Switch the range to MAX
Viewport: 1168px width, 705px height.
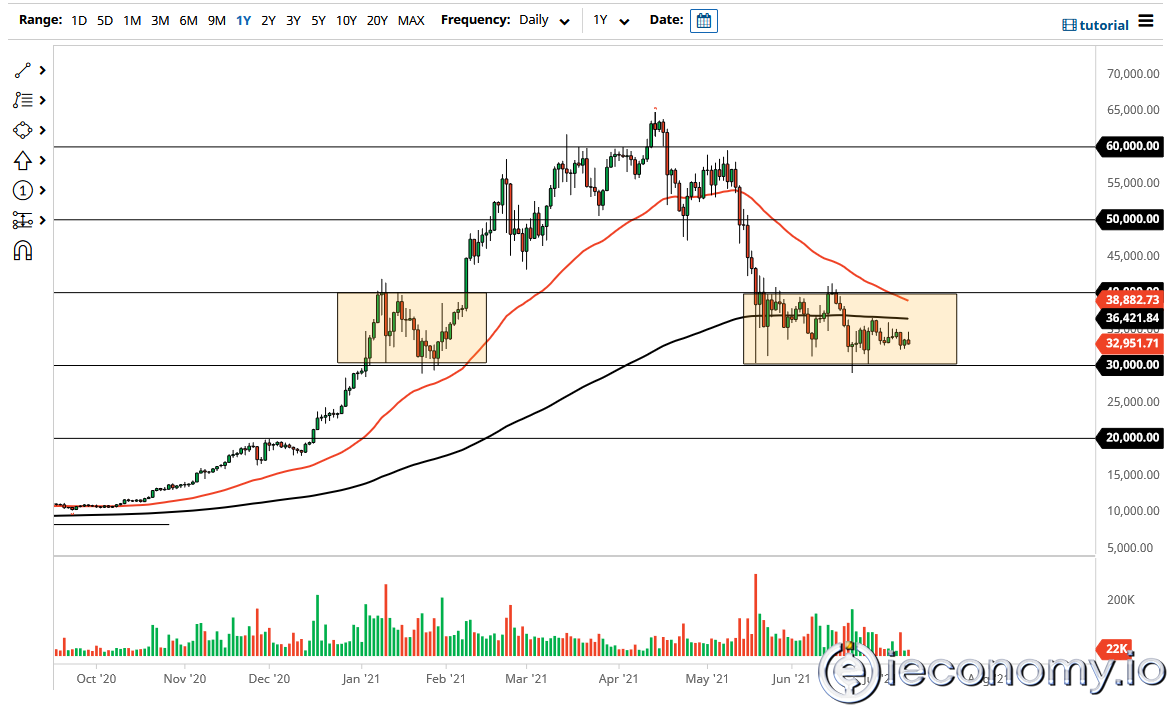411,20
